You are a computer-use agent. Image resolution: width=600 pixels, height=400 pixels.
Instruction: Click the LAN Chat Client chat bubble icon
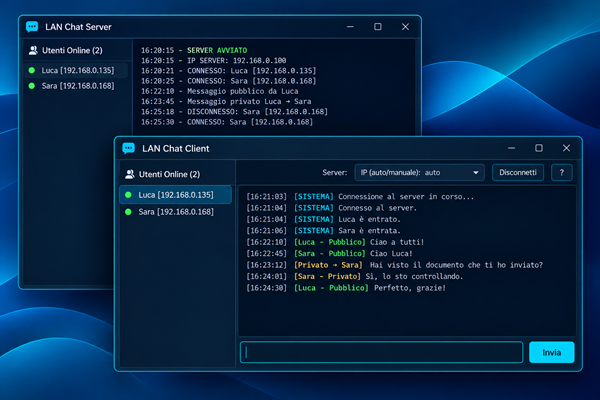(129, 148)
